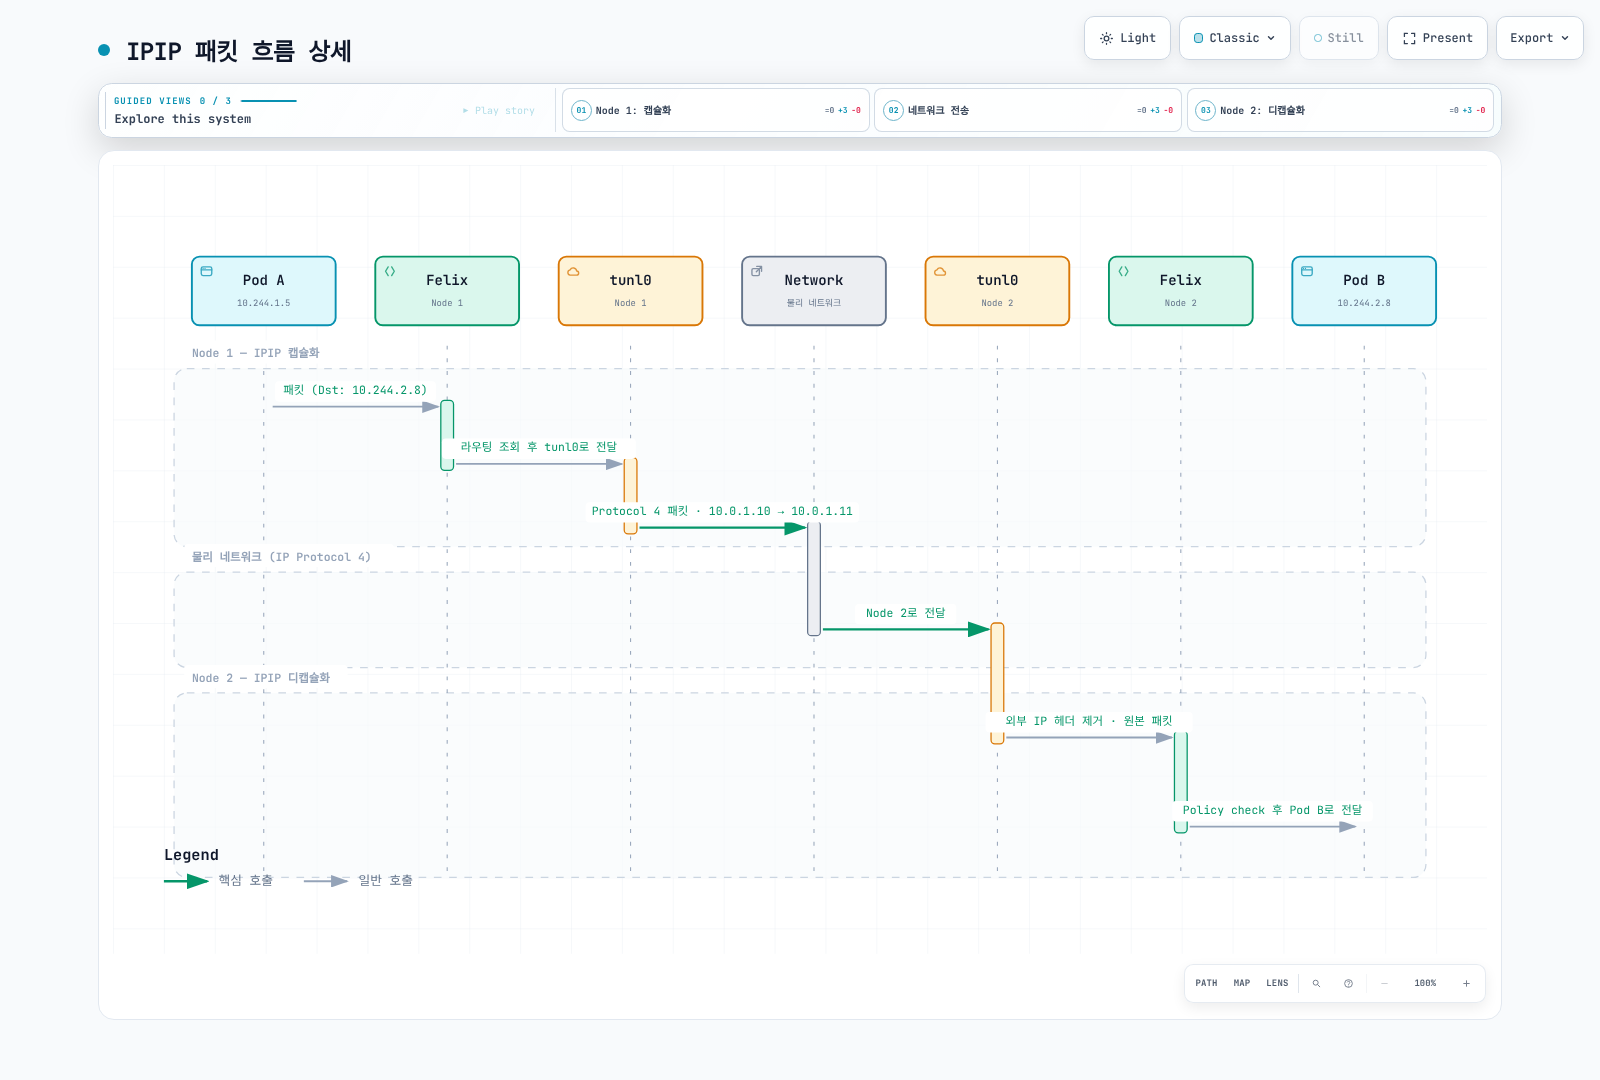The image size is (1600, 1080).
Task: Click the '핵심 호출' legend entry
Action: [219, 881]
